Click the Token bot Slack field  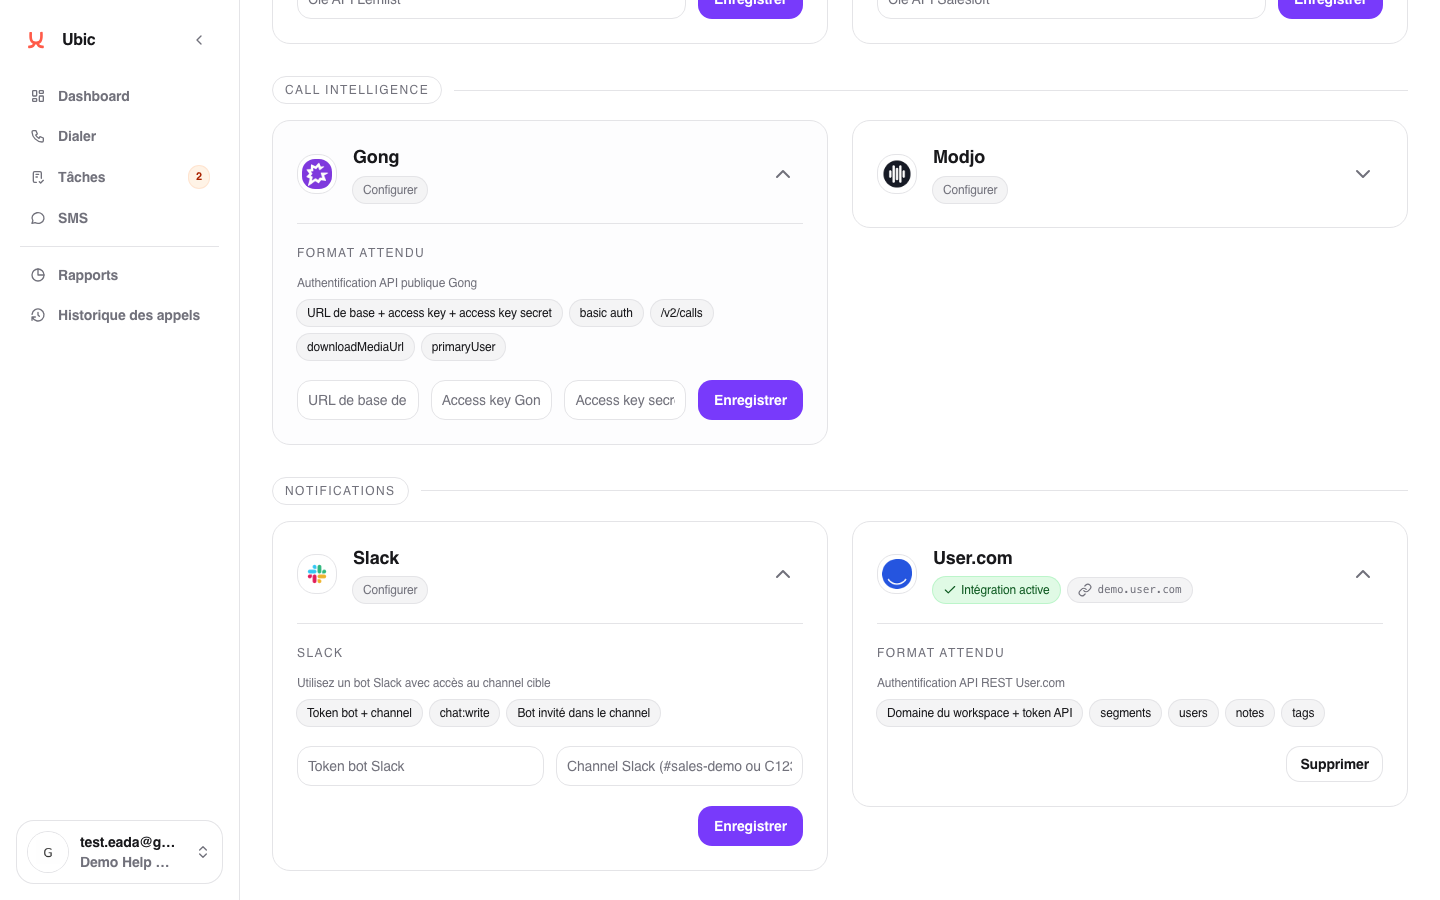(x=420, y=766)
